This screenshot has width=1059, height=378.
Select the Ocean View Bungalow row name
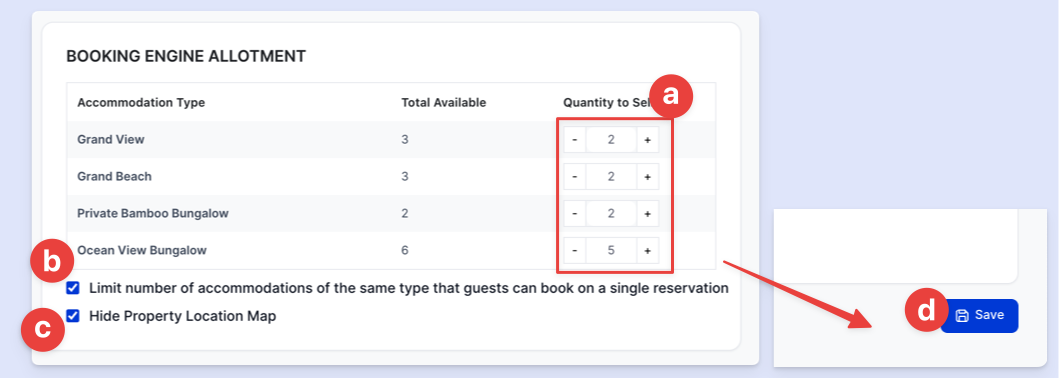(x=142, y=250)
